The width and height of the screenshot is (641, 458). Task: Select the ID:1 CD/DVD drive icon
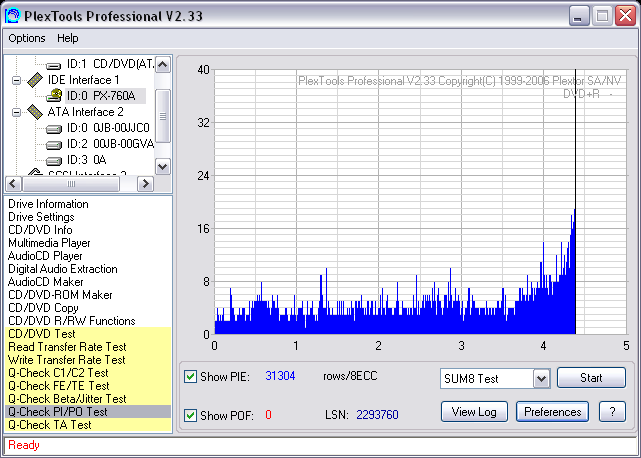53,65
